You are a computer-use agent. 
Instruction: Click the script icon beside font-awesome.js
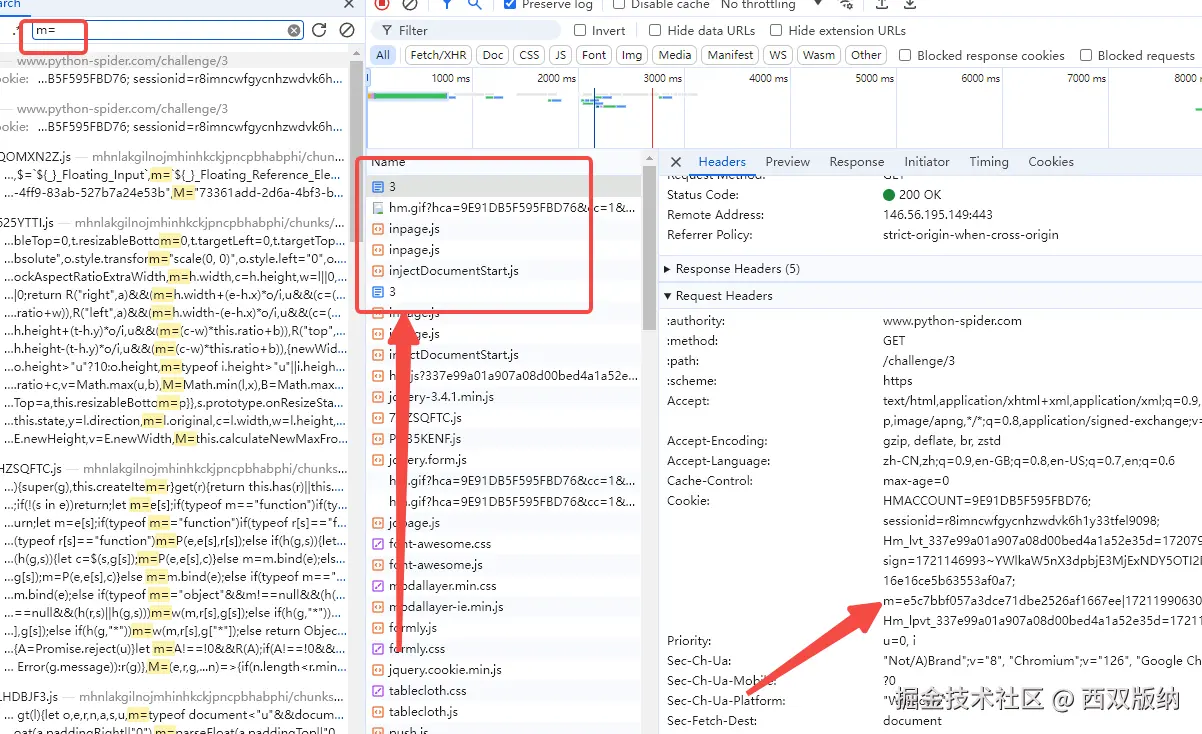pyautogui.click(x=378, y=565)
